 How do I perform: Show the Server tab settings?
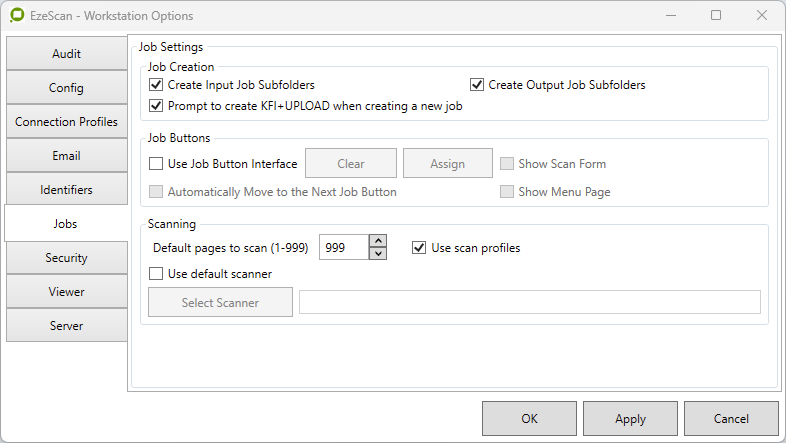click(x=67, y=326)
